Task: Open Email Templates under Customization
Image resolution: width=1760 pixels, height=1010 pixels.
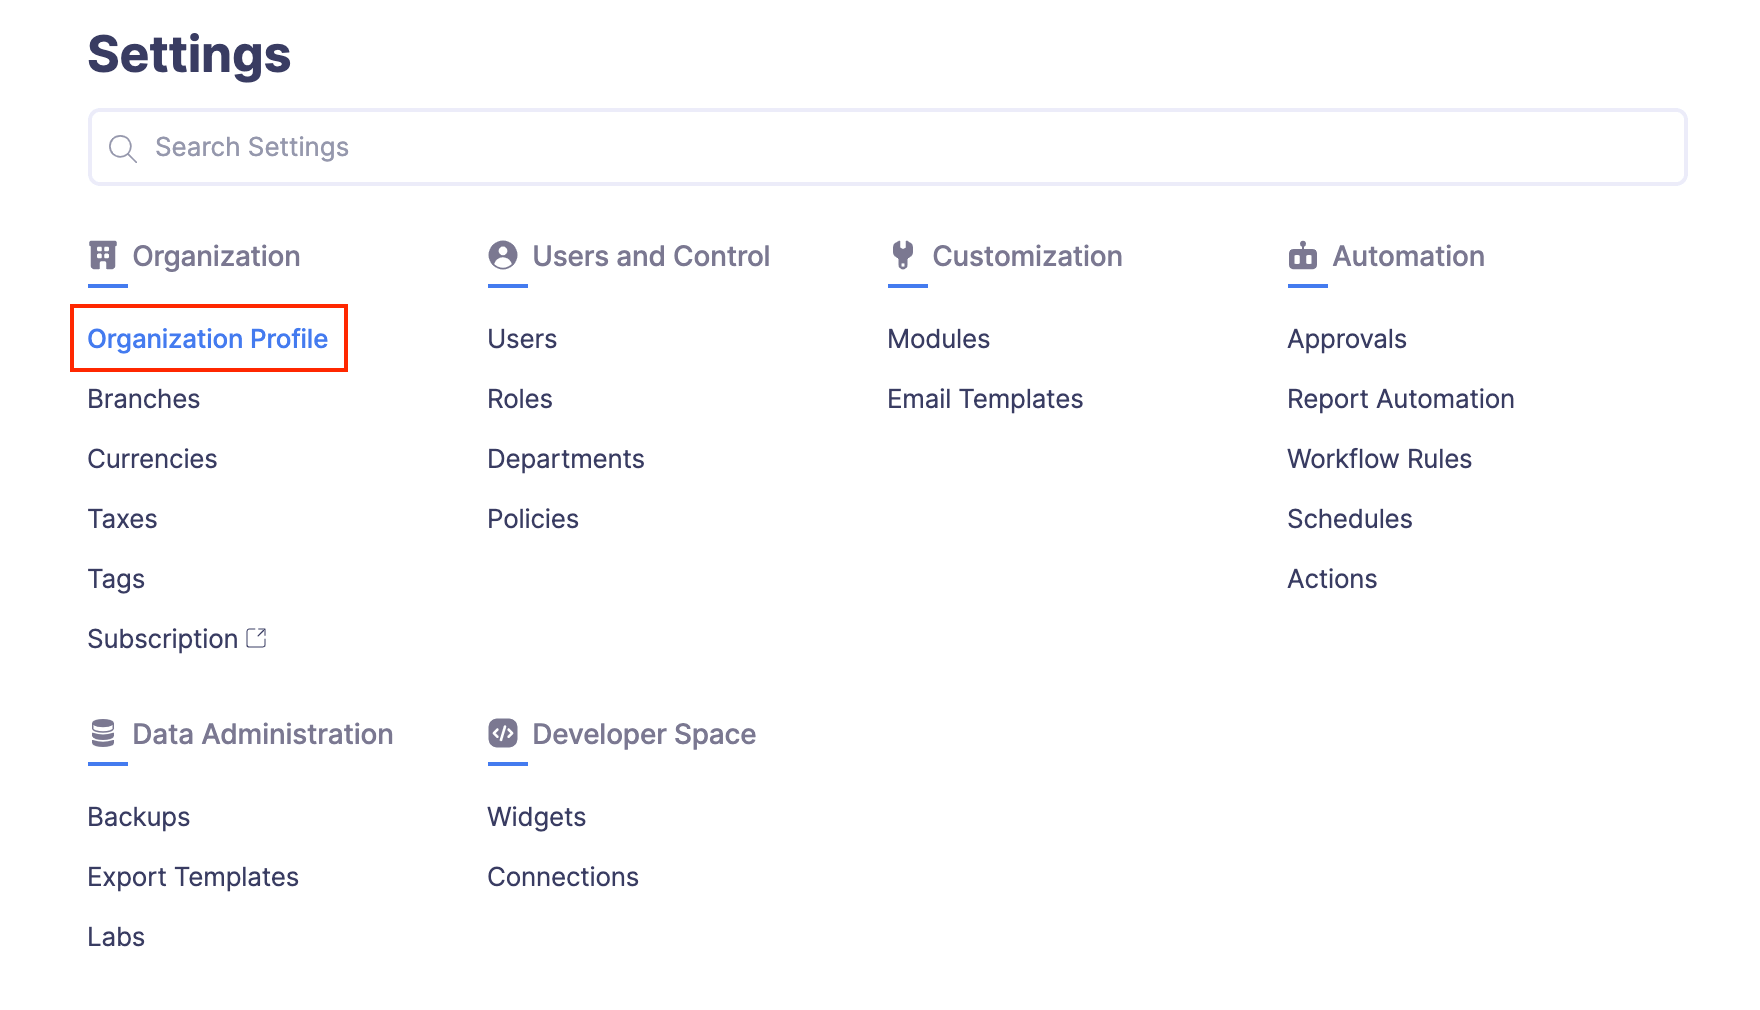Action: [985, 399]
